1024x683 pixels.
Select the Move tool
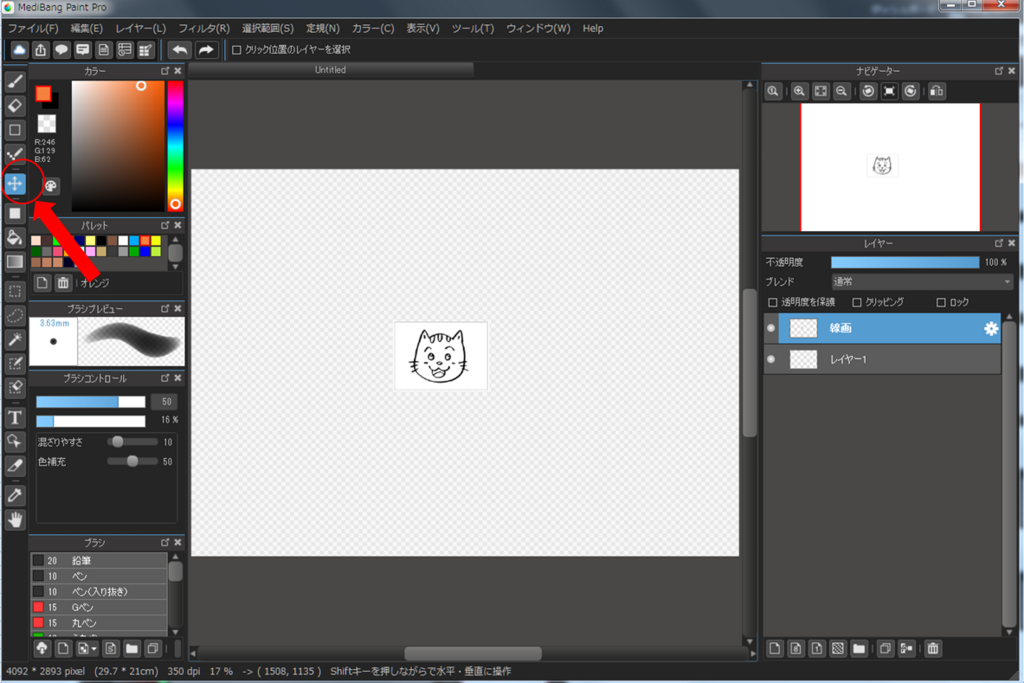coord(15,184)
